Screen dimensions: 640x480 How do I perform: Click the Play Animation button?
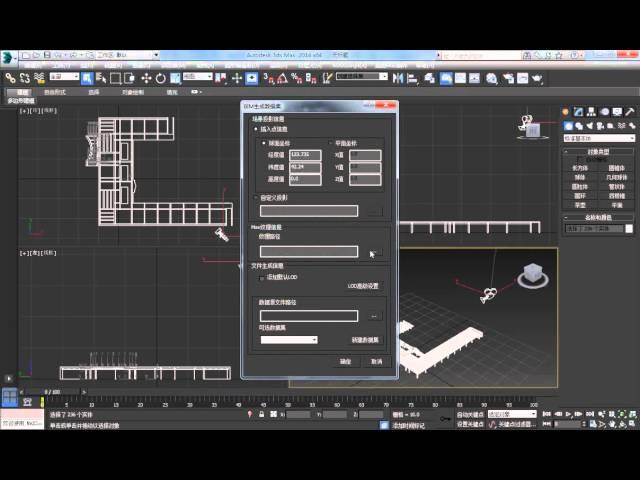569,414
